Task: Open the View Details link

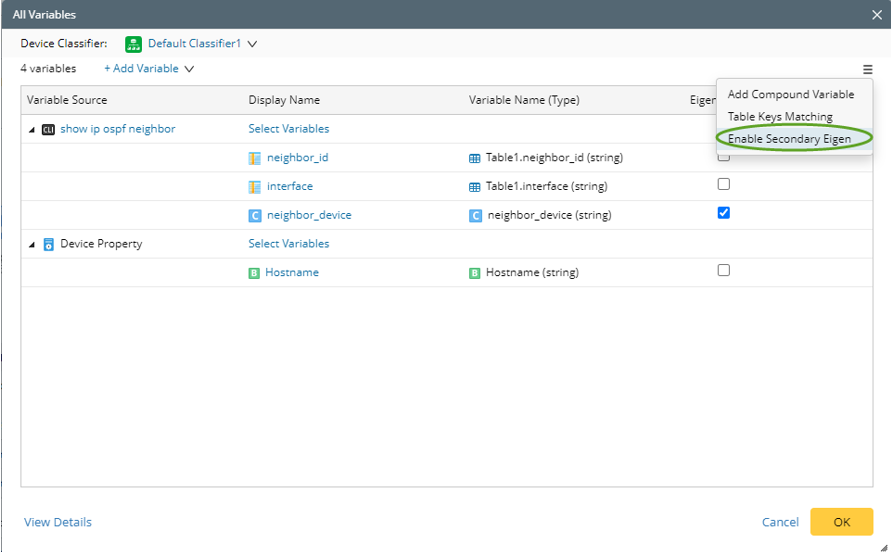Action: (58, 522)
